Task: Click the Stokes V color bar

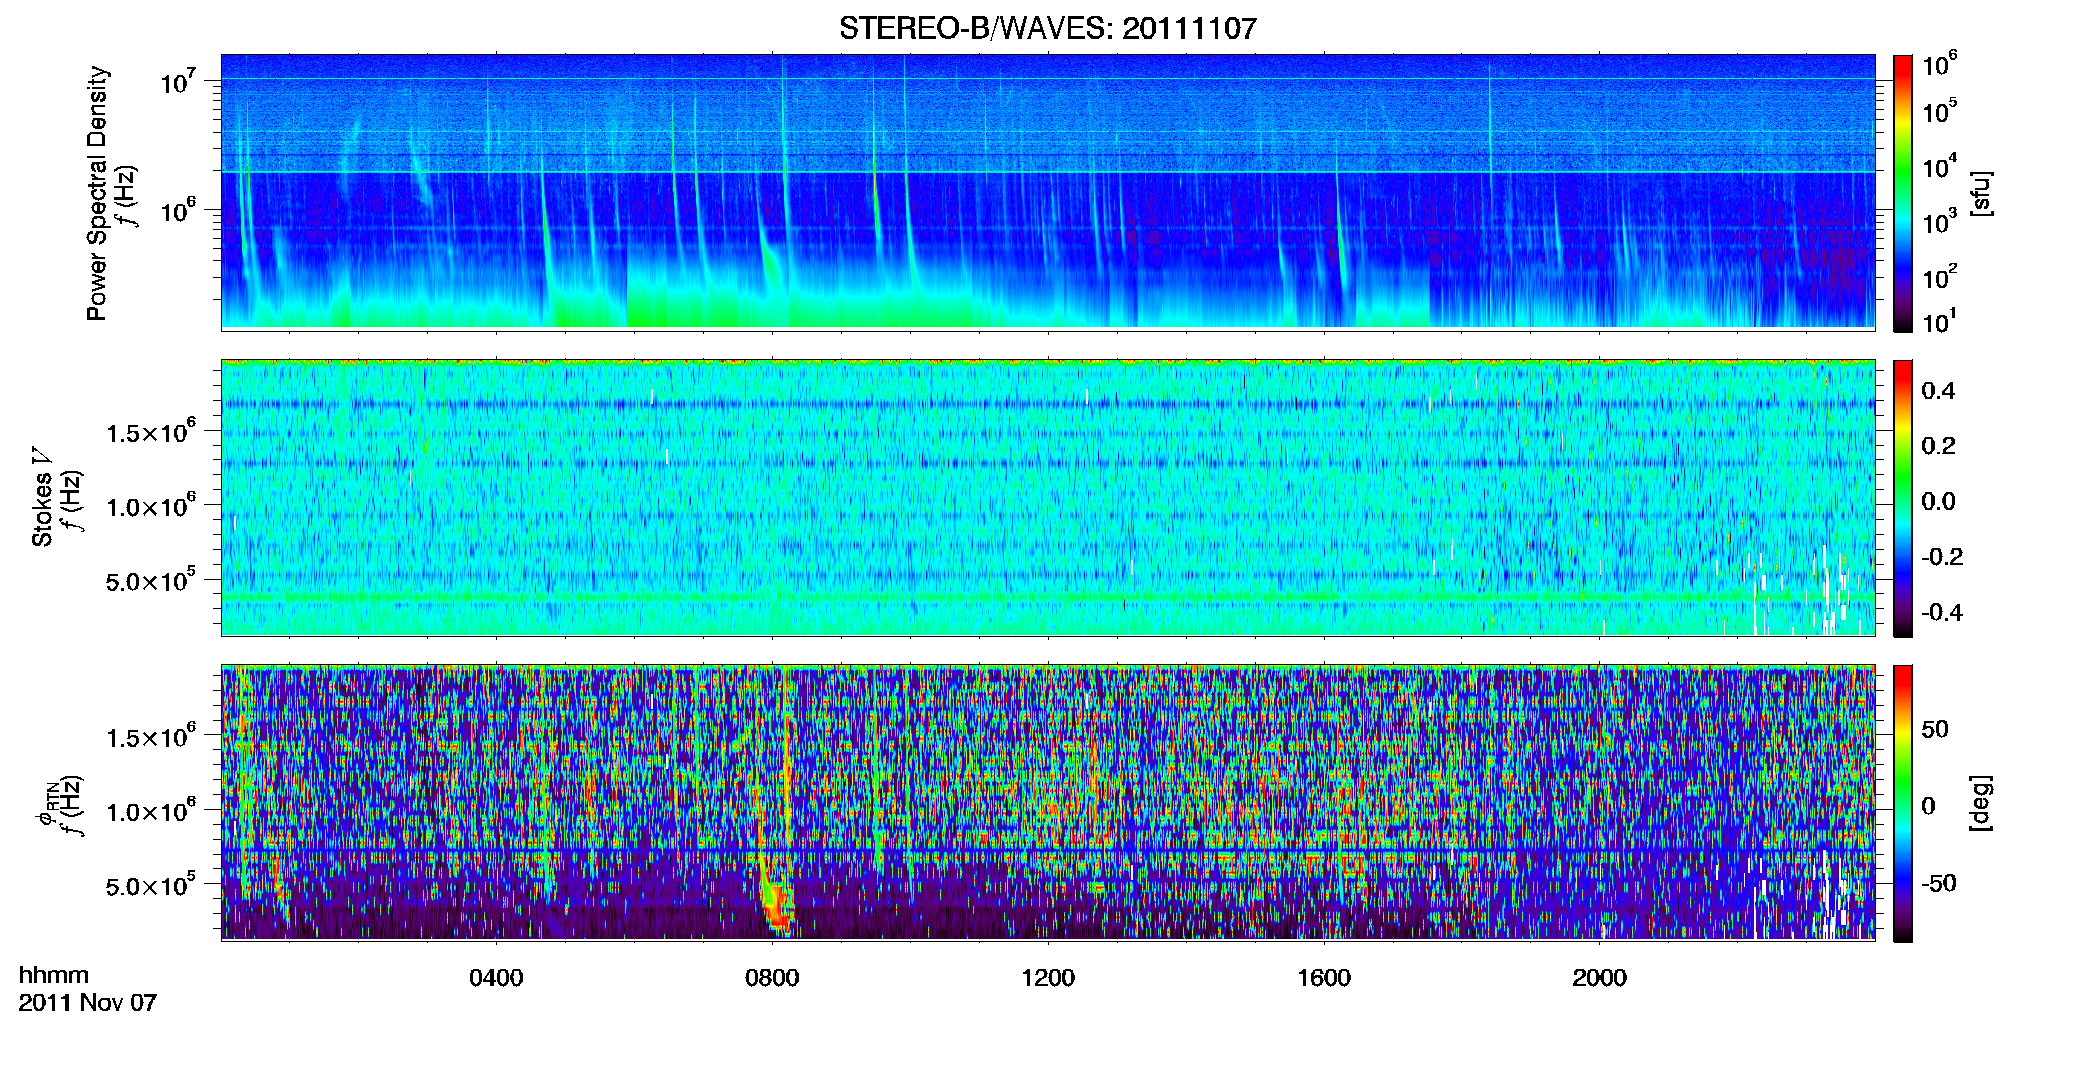Action: pyautogui.click(x=1902, y=498)
